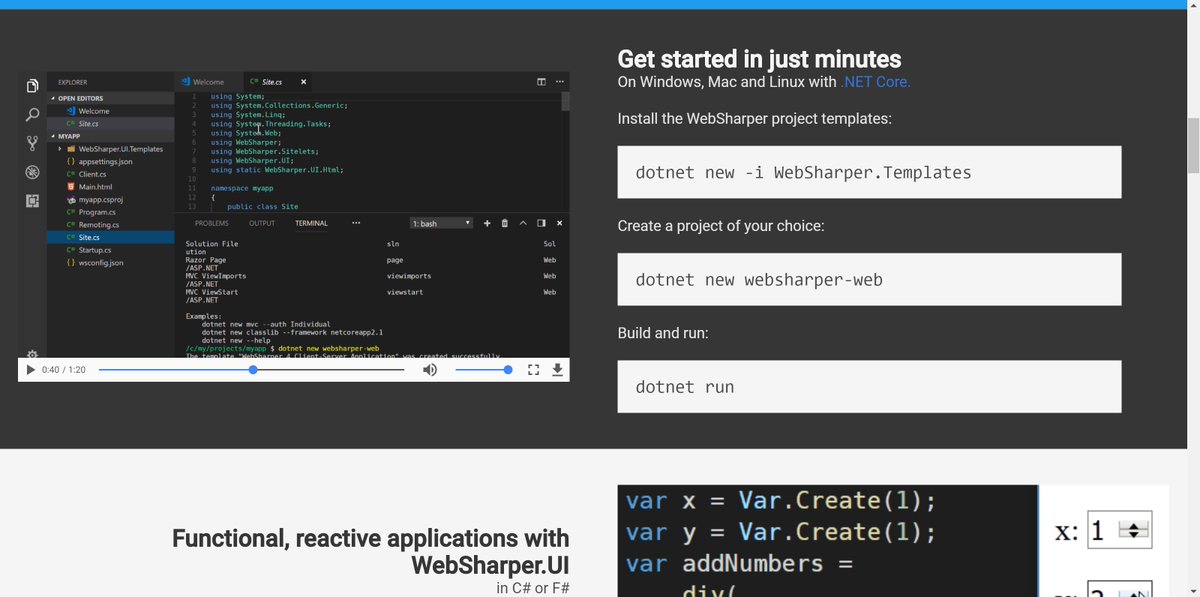
Task: Click the 'dotnet new websharper-web' code box
Action: tap(869, 279)
